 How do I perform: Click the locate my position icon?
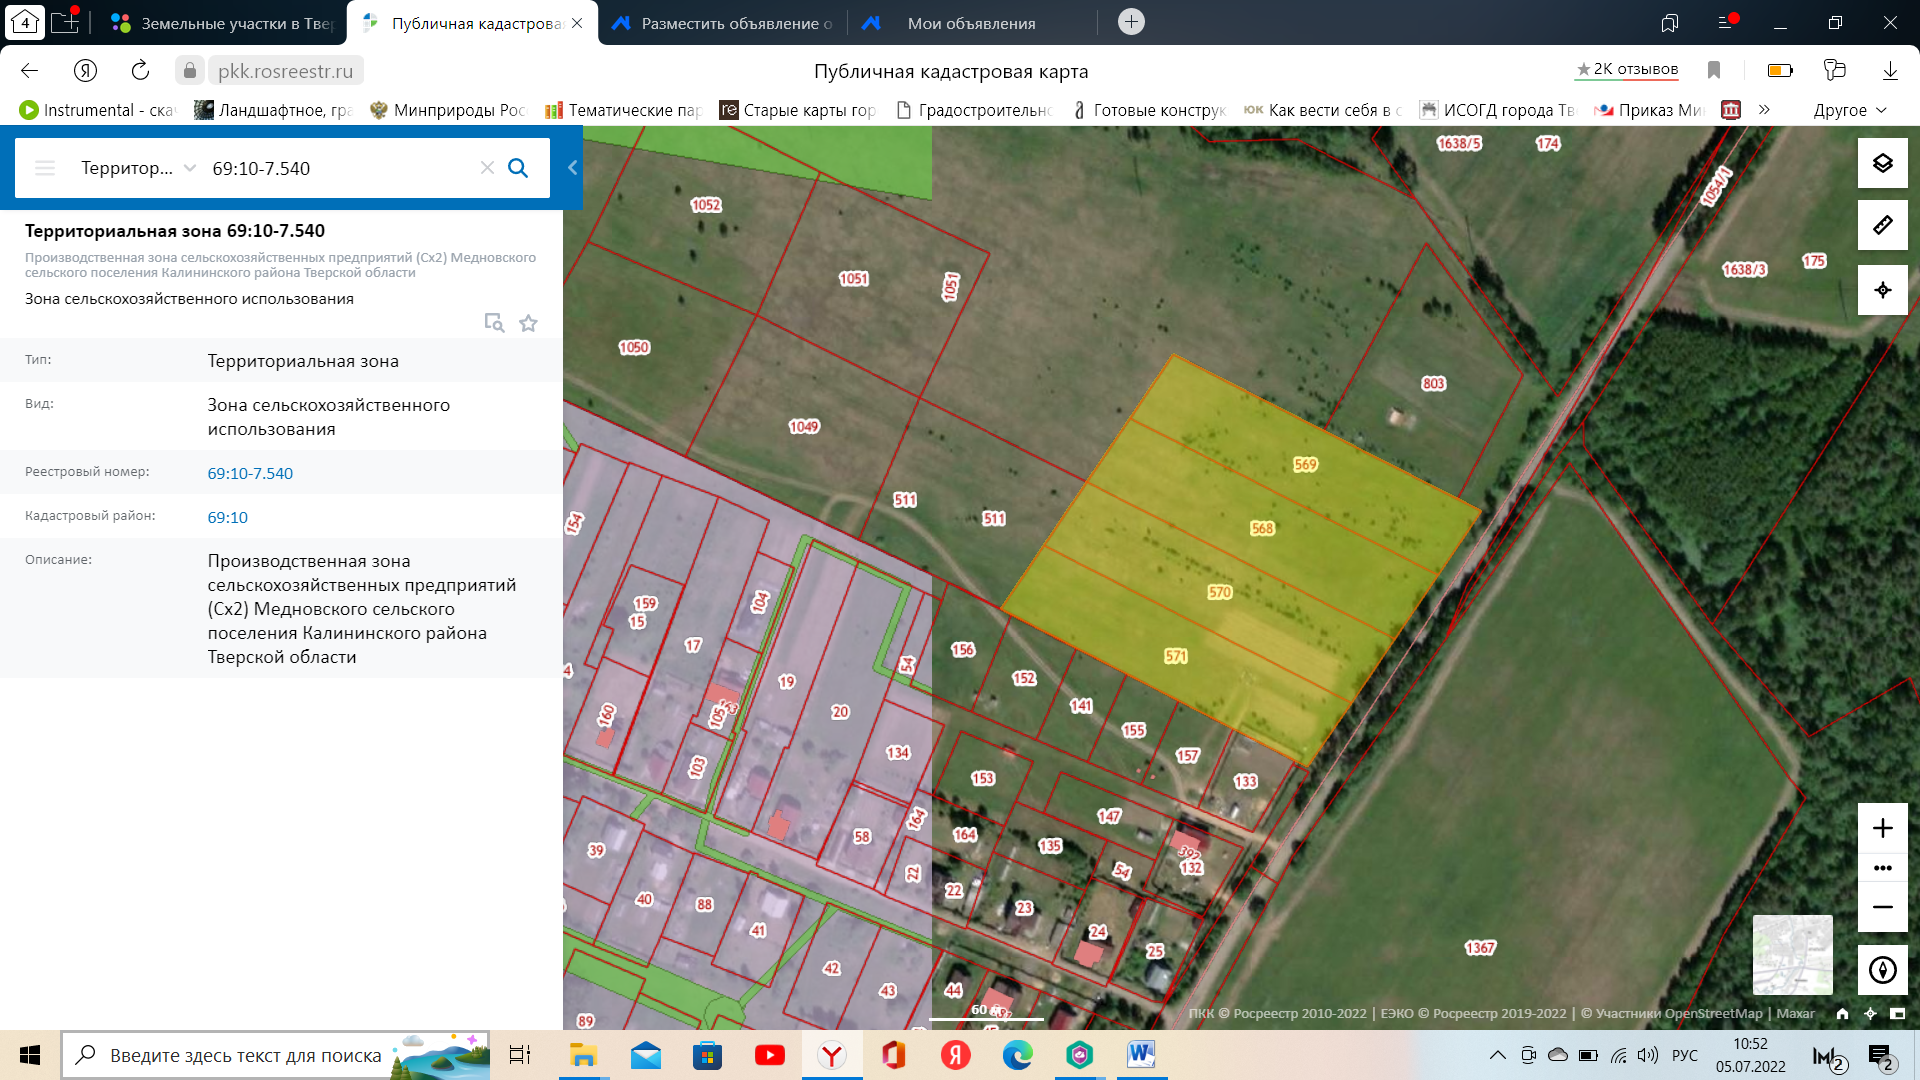click(x=1882, y=290)
